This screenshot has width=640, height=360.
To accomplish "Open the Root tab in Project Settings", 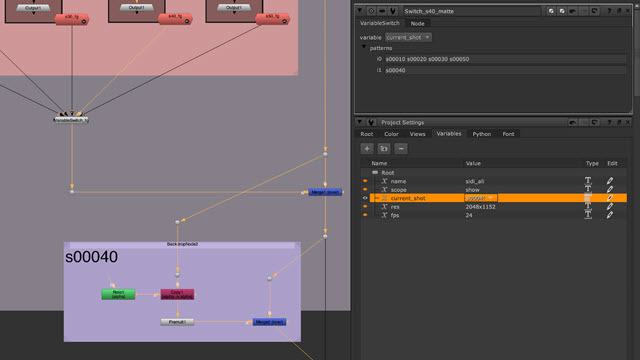I will (367, 134).
